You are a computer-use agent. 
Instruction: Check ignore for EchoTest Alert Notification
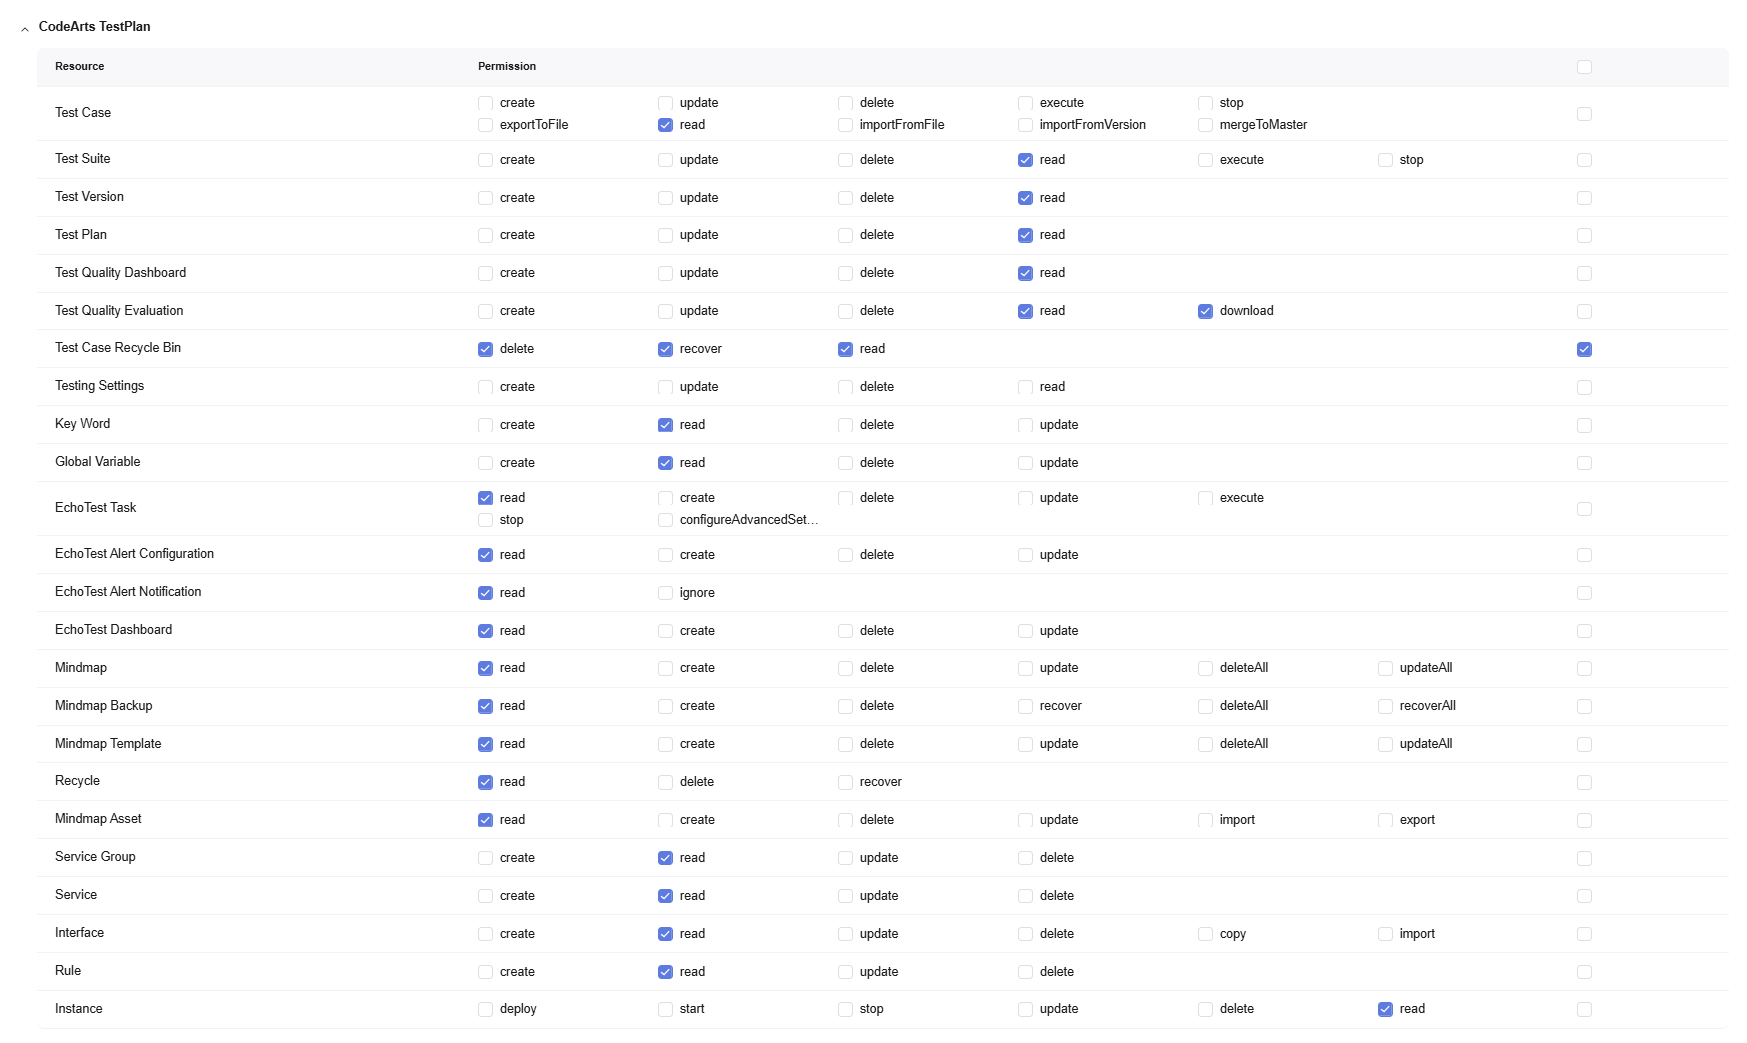665,593
